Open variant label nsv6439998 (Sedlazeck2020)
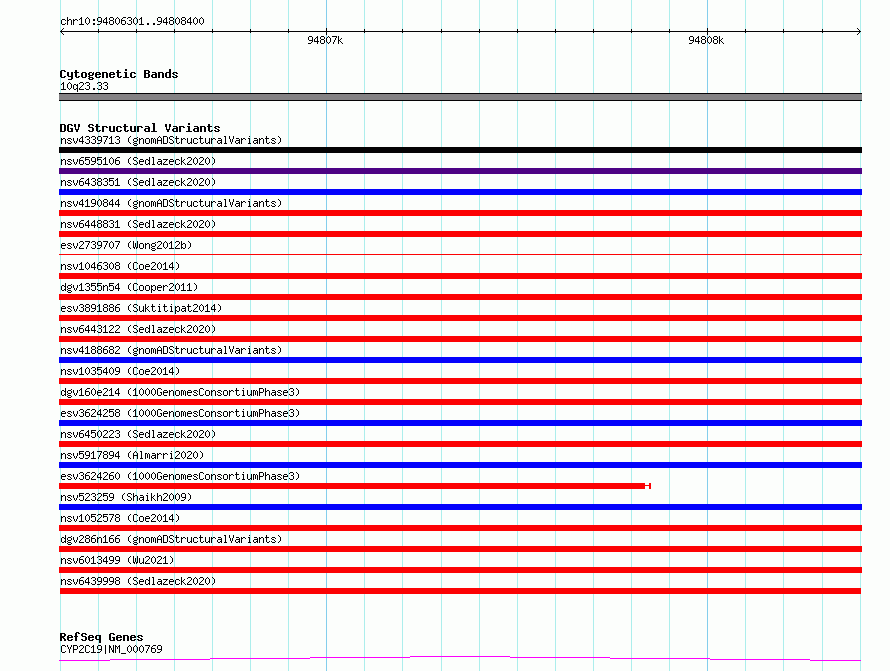890x671 pixels. click(x=138, y=581)
